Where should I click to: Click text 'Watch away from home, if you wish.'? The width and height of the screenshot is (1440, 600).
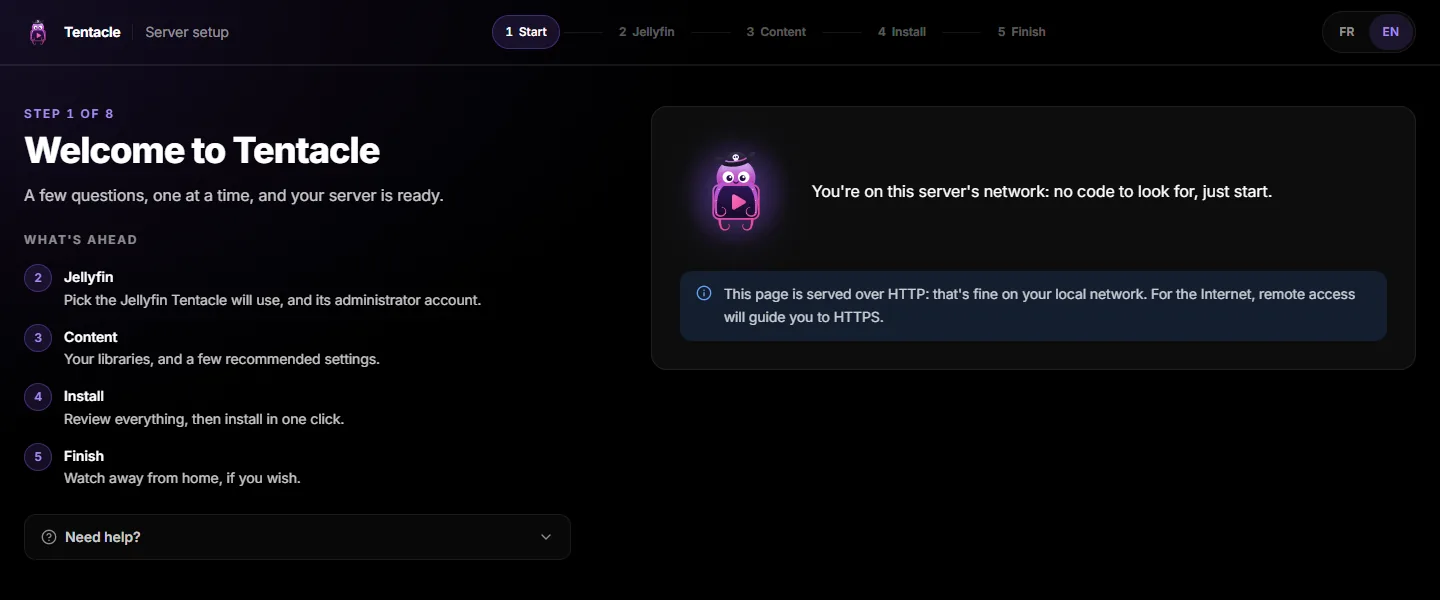coord(182,478)
